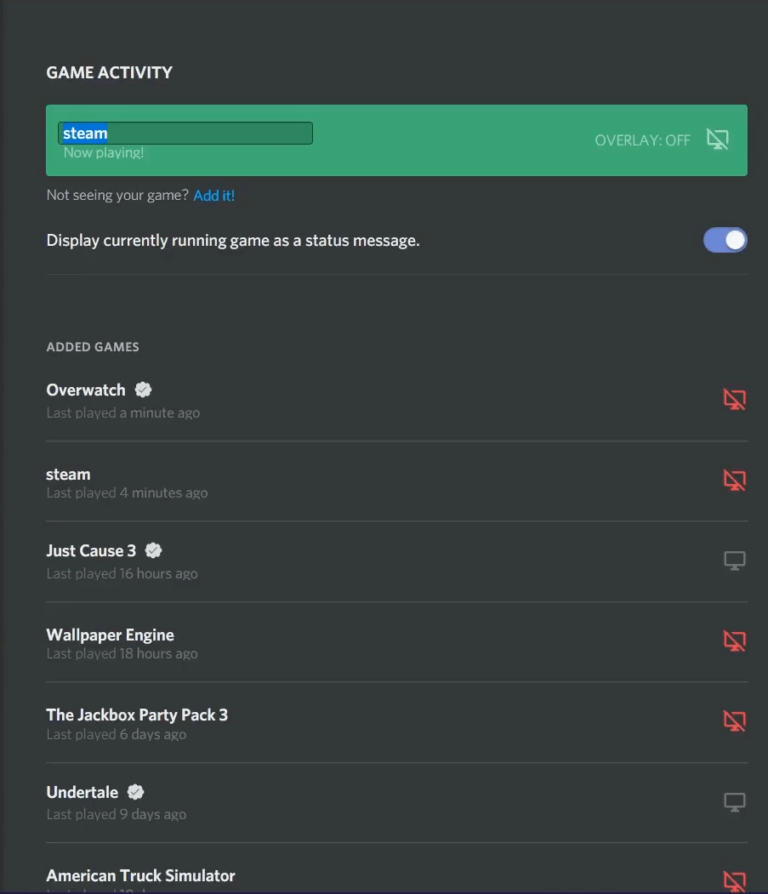Enable the overlay for Wallpaper Engine
This screenshot has height=894, width=768.
[x=735, y=641]
